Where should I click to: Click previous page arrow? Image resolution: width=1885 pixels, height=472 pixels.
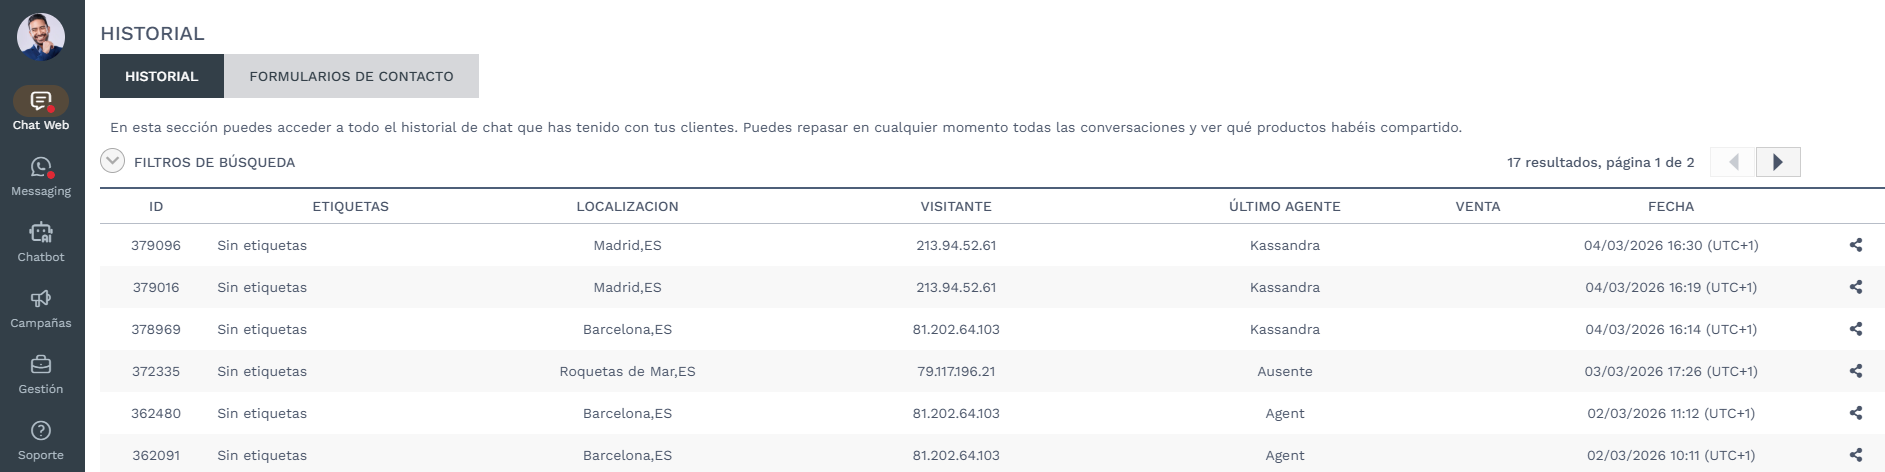(x=1734, y=162)
